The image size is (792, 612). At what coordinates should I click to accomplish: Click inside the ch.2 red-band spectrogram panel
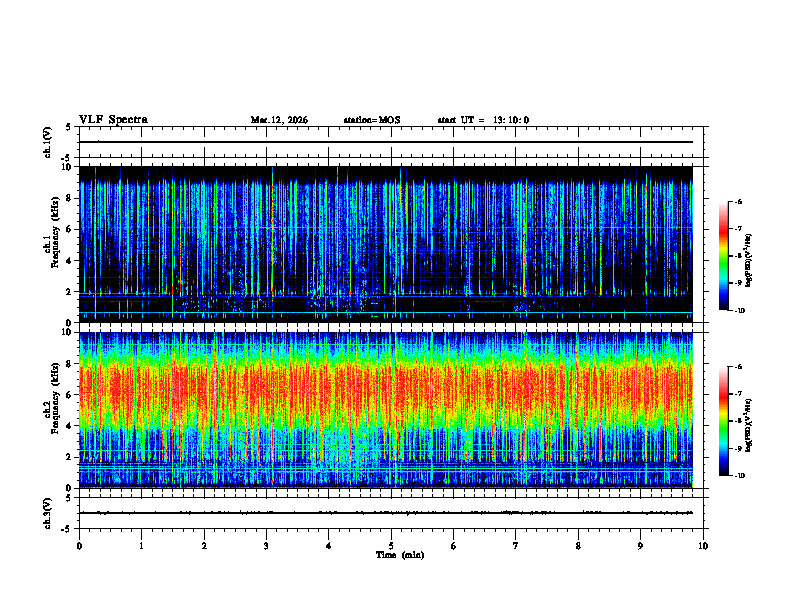[386, 410]
